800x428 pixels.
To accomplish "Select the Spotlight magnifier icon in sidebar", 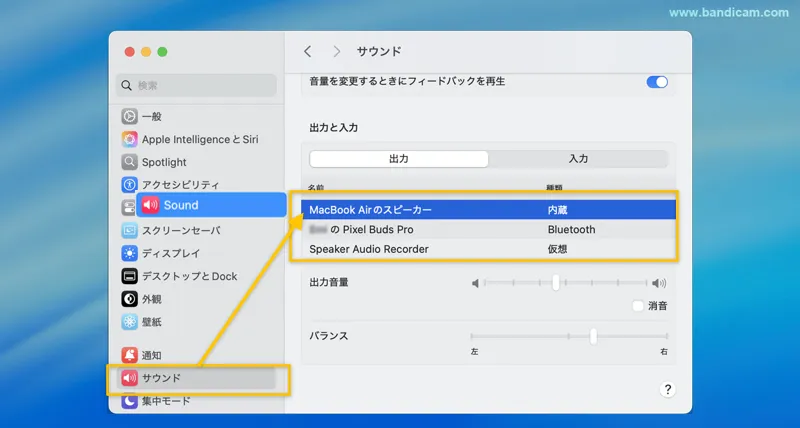I will point(130,162).
